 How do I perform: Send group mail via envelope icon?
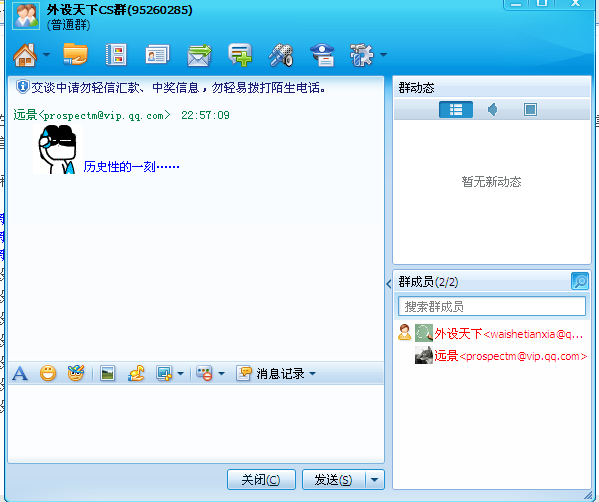tap(199, 56)
